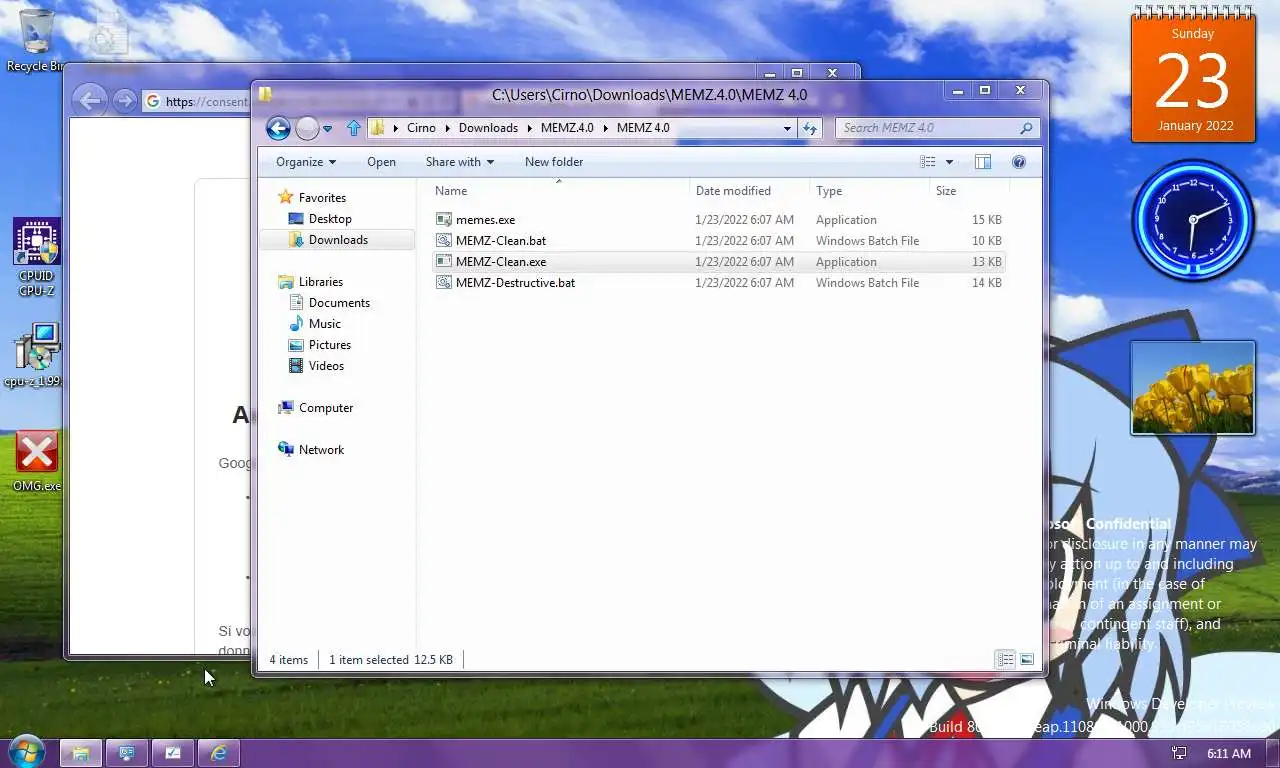Click the Downloads breadcrumb in the address bar
1280x768 pixels.
(x=488, y=128)
